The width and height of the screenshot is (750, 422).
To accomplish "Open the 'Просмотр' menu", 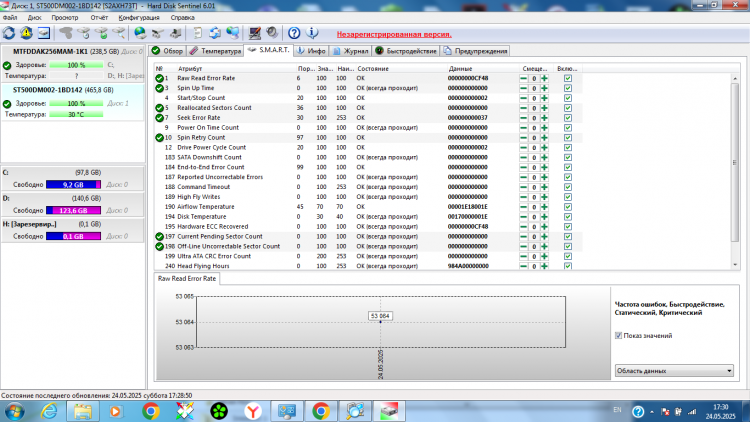I will [65, 18].
